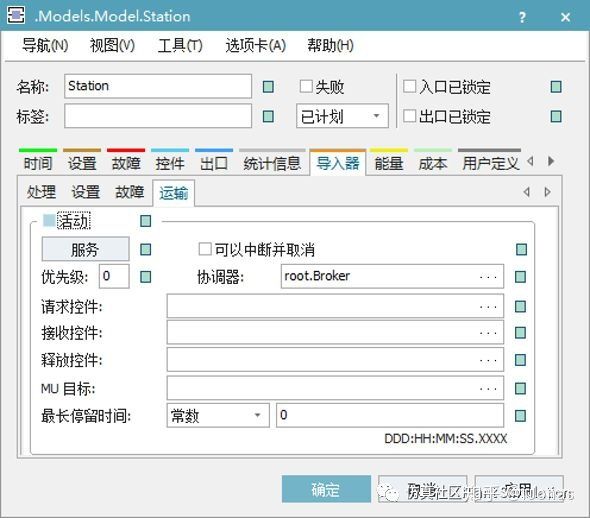Toggle inheritance square beside 最长停留时间 field
This screenshot has width=590, height=518.
coord(520,416)
